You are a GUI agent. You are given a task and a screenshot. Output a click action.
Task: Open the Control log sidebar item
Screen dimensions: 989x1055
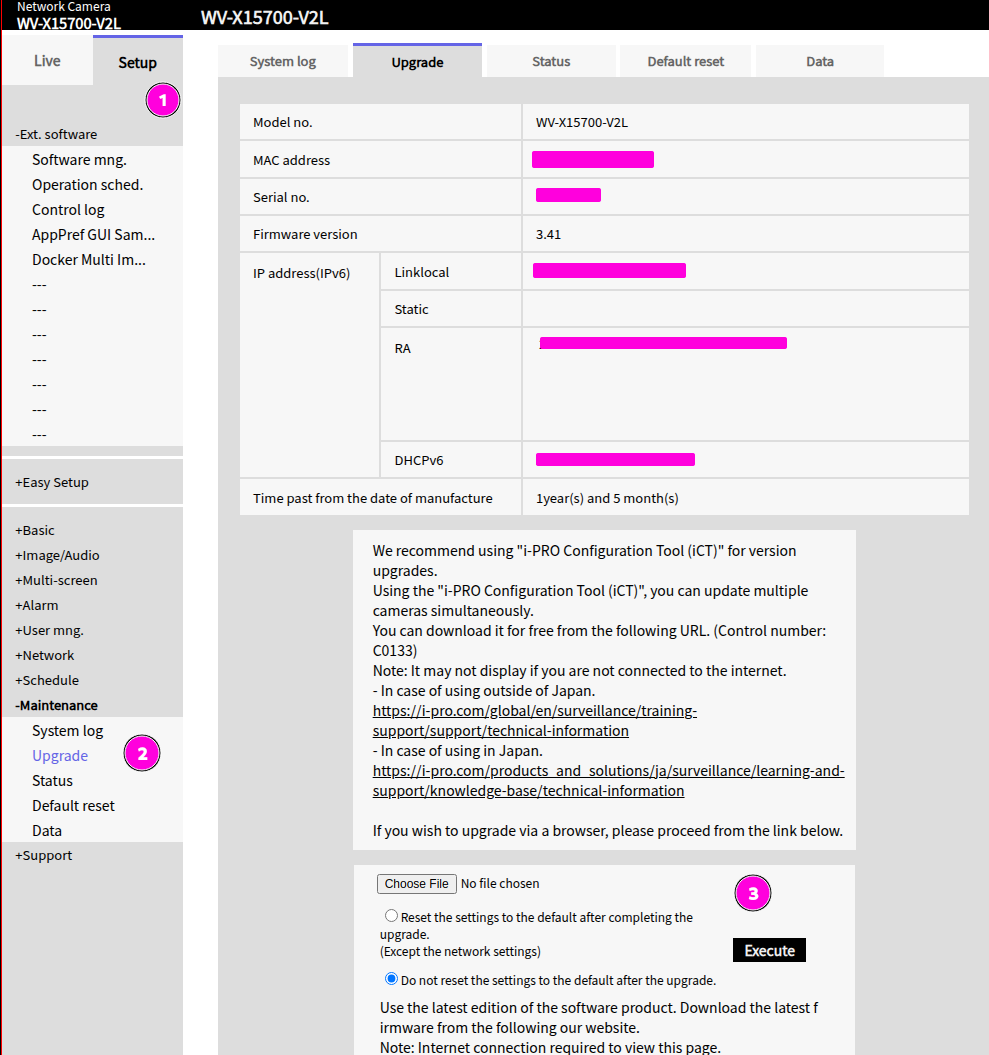pos(68,210)
